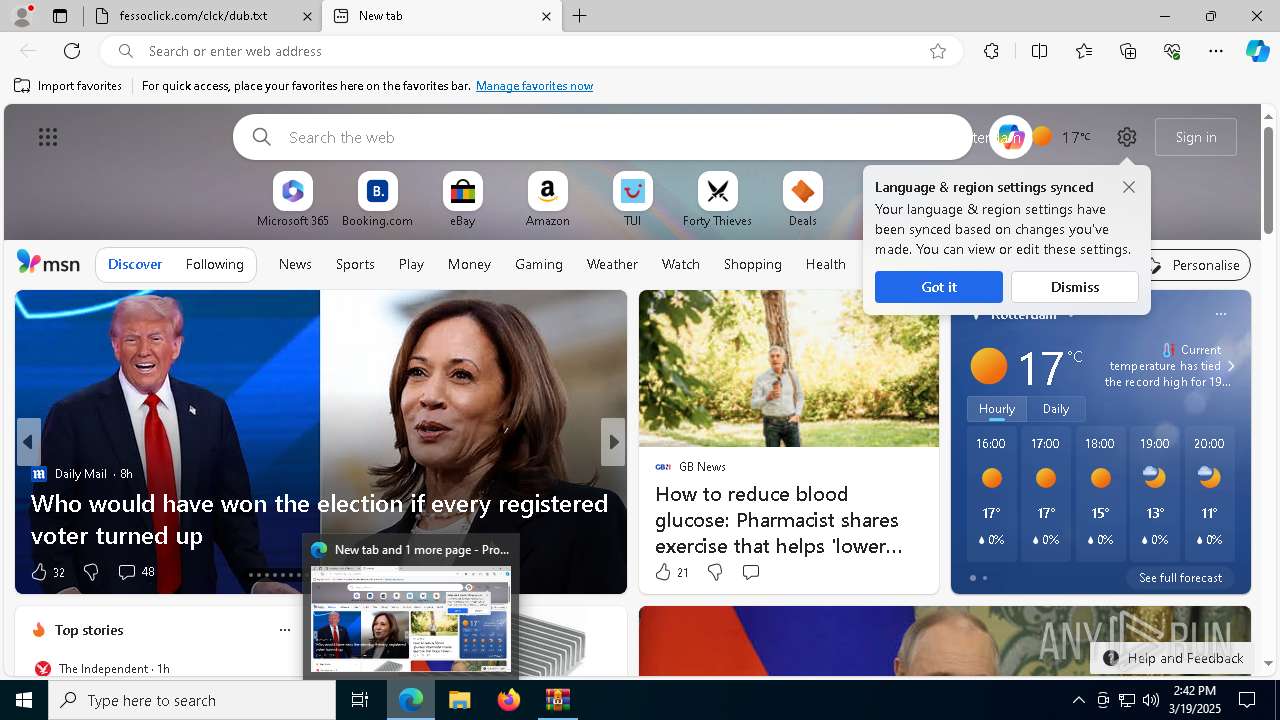Screen dimensions: 1280x720
Task: Open Browser essentials heart icon
Action: [x=1172, y=51]
